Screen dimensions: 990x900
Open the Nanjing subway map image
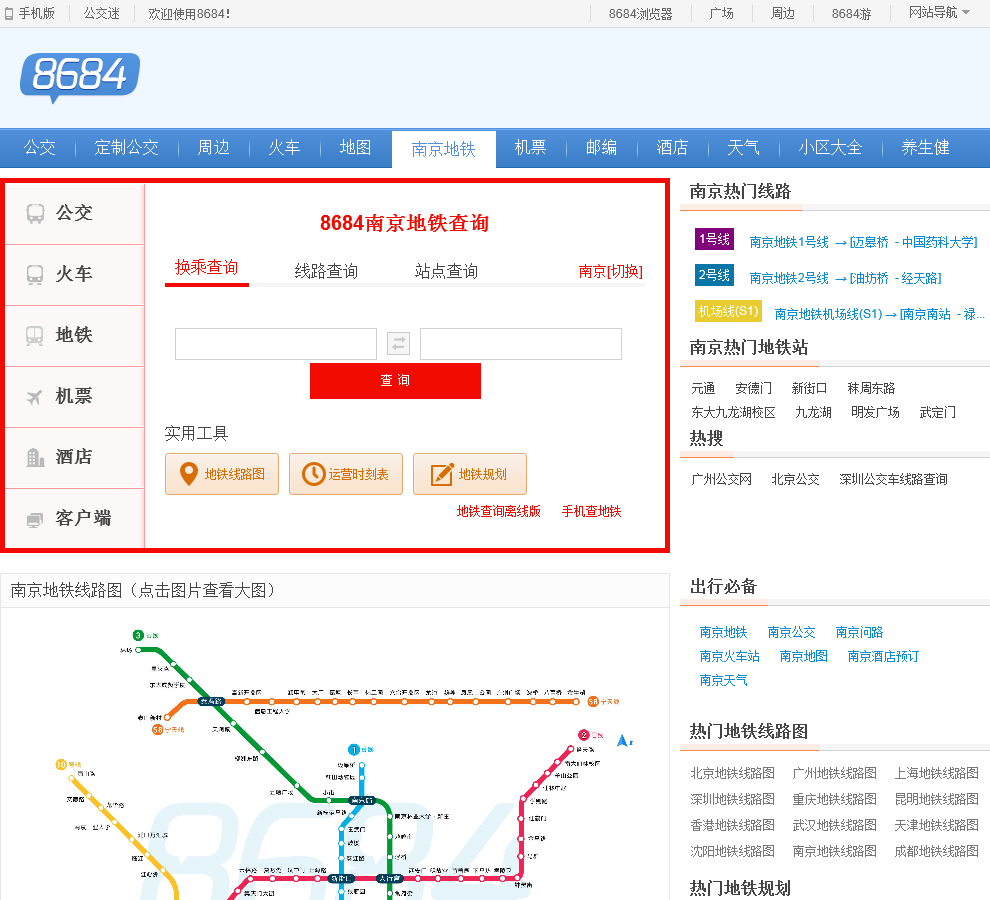[335, 755]
